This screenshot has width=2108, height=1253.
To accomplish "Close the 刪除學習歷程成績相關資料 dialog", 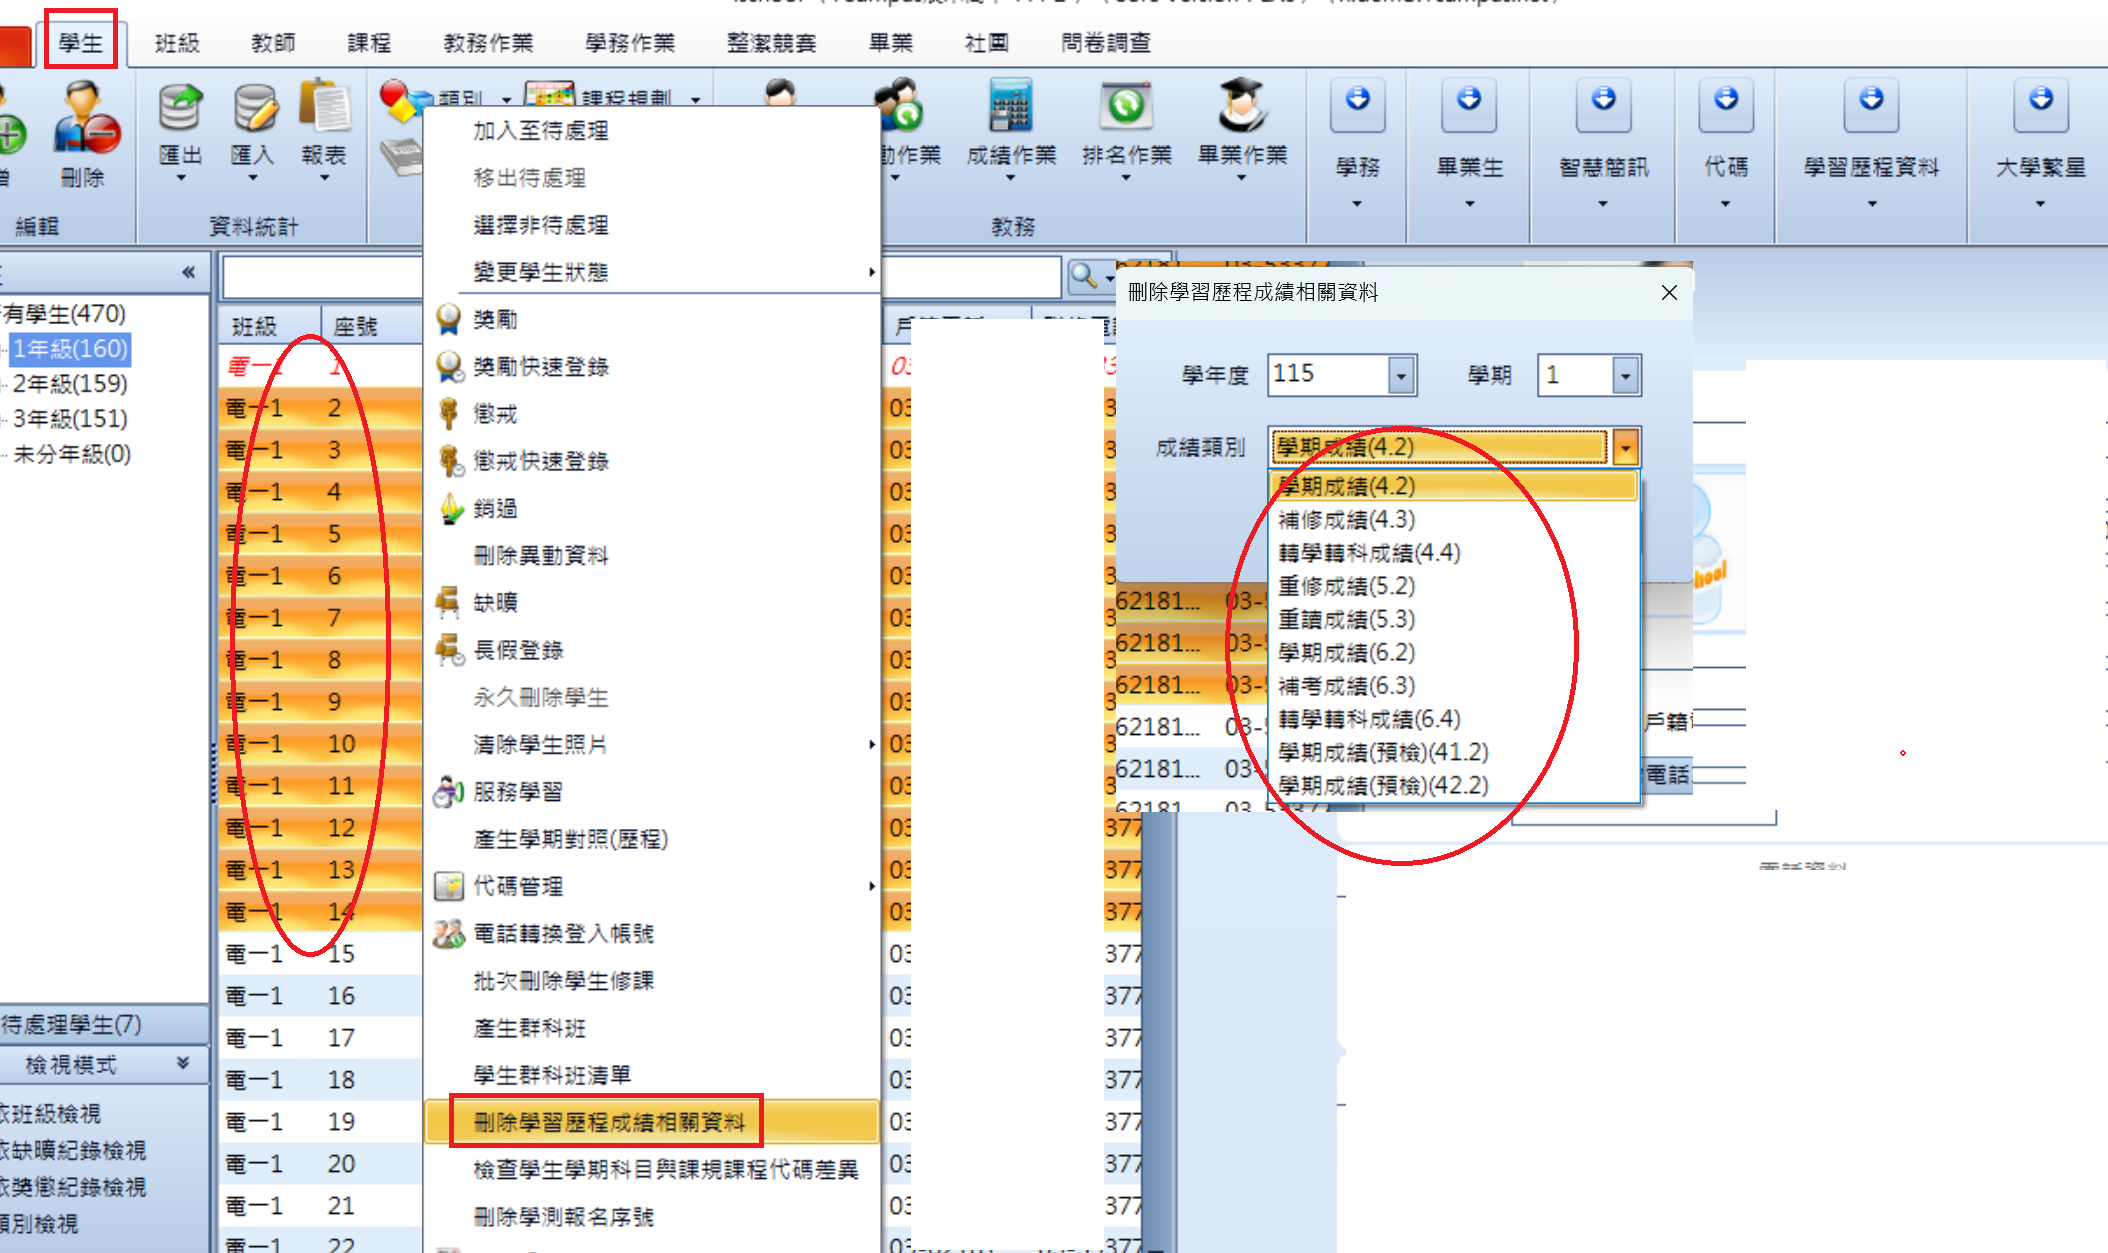I will point(1669,292).
